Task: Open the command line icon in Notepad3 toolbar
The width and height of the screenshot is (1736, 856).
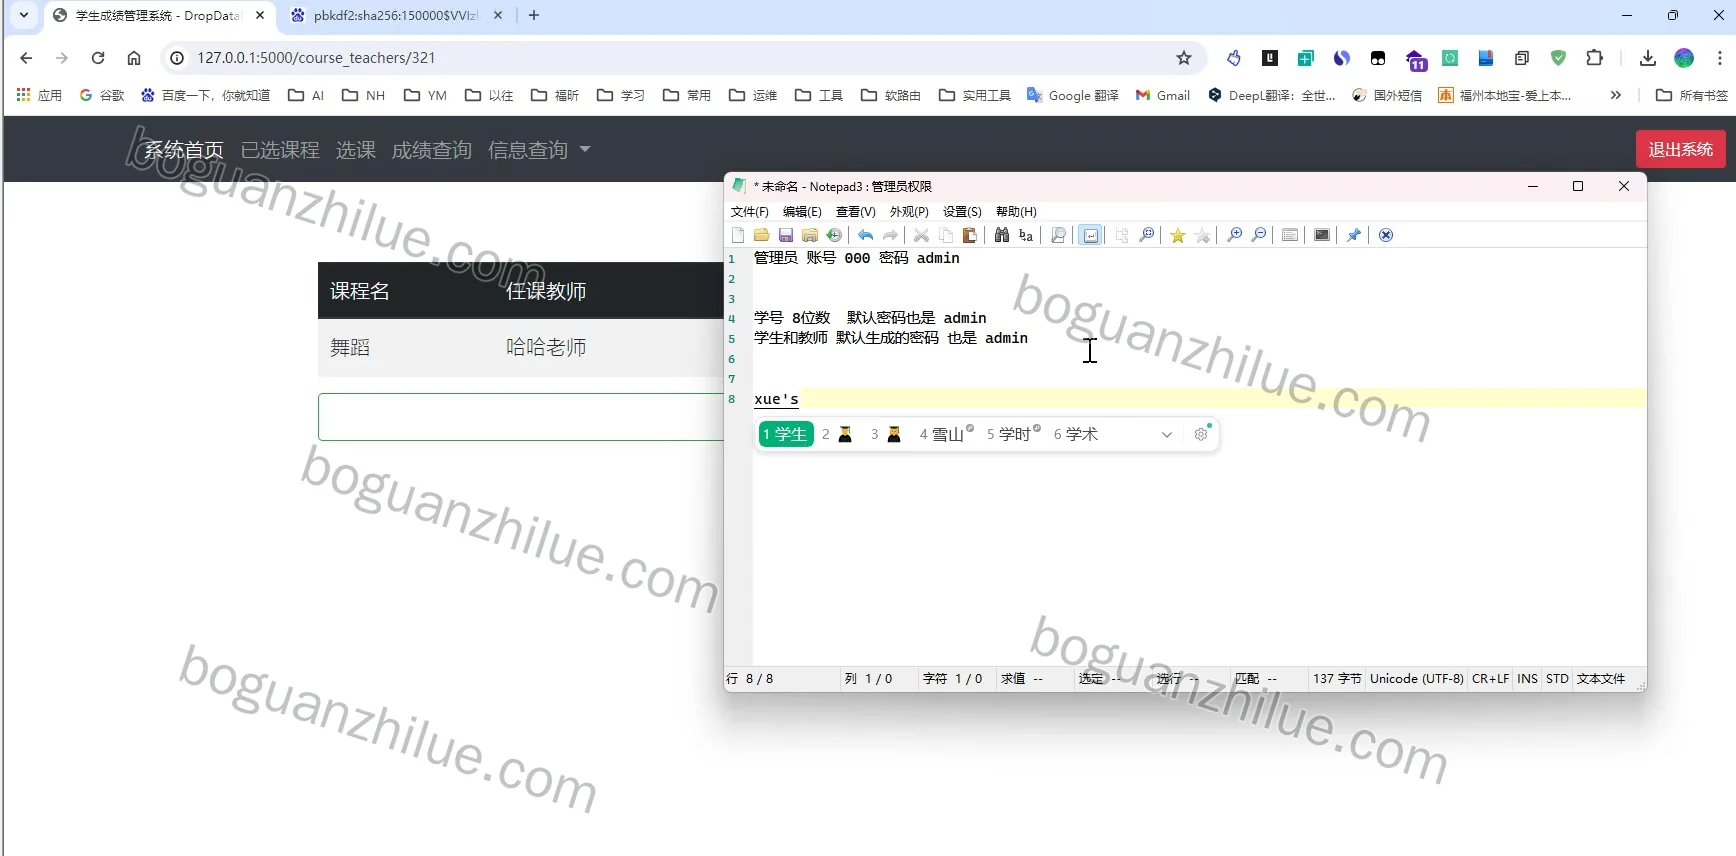Action: click(1322, 235)
